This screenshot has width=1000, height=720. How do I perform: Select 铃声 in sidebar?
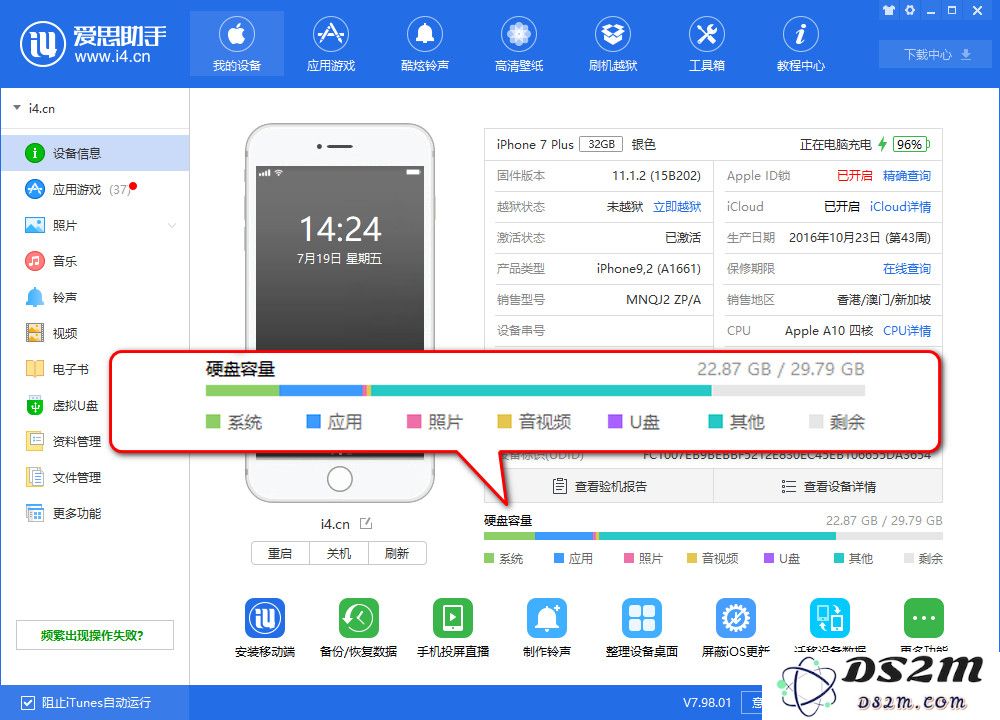tap(95, 297)
